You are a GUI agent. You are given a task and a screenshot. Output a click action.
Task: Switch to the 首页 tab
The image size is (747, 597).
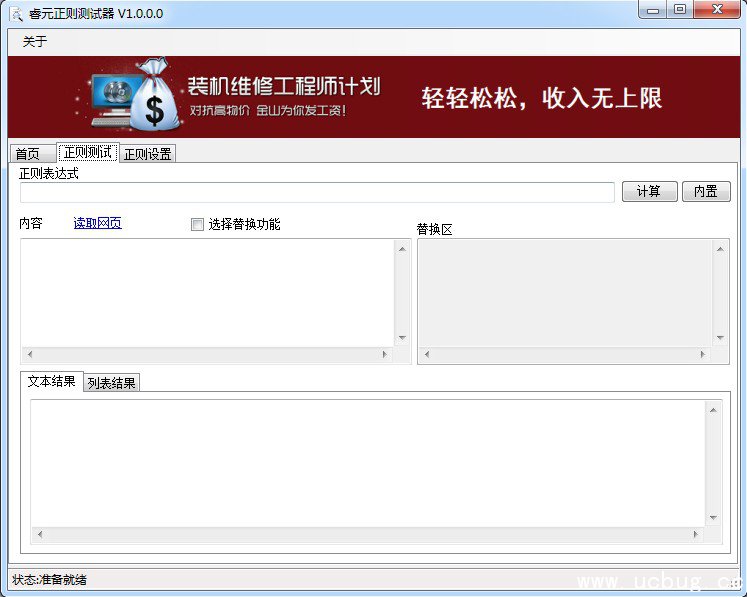[28, 154]
